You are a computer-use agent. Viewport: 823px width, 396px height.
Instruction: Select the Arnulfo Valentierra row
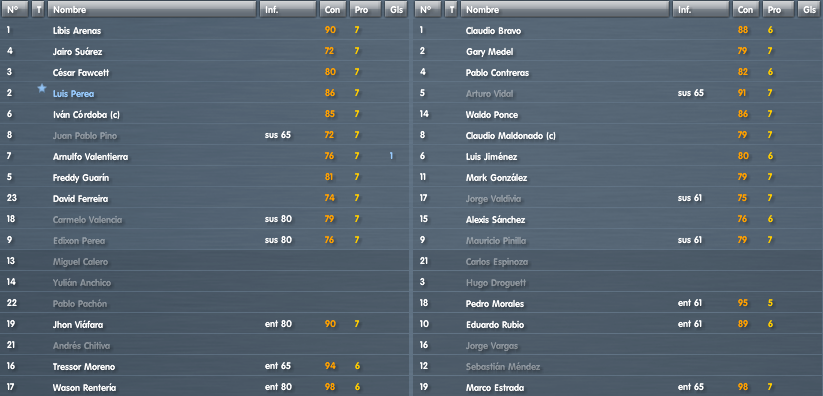click(204, 157)
